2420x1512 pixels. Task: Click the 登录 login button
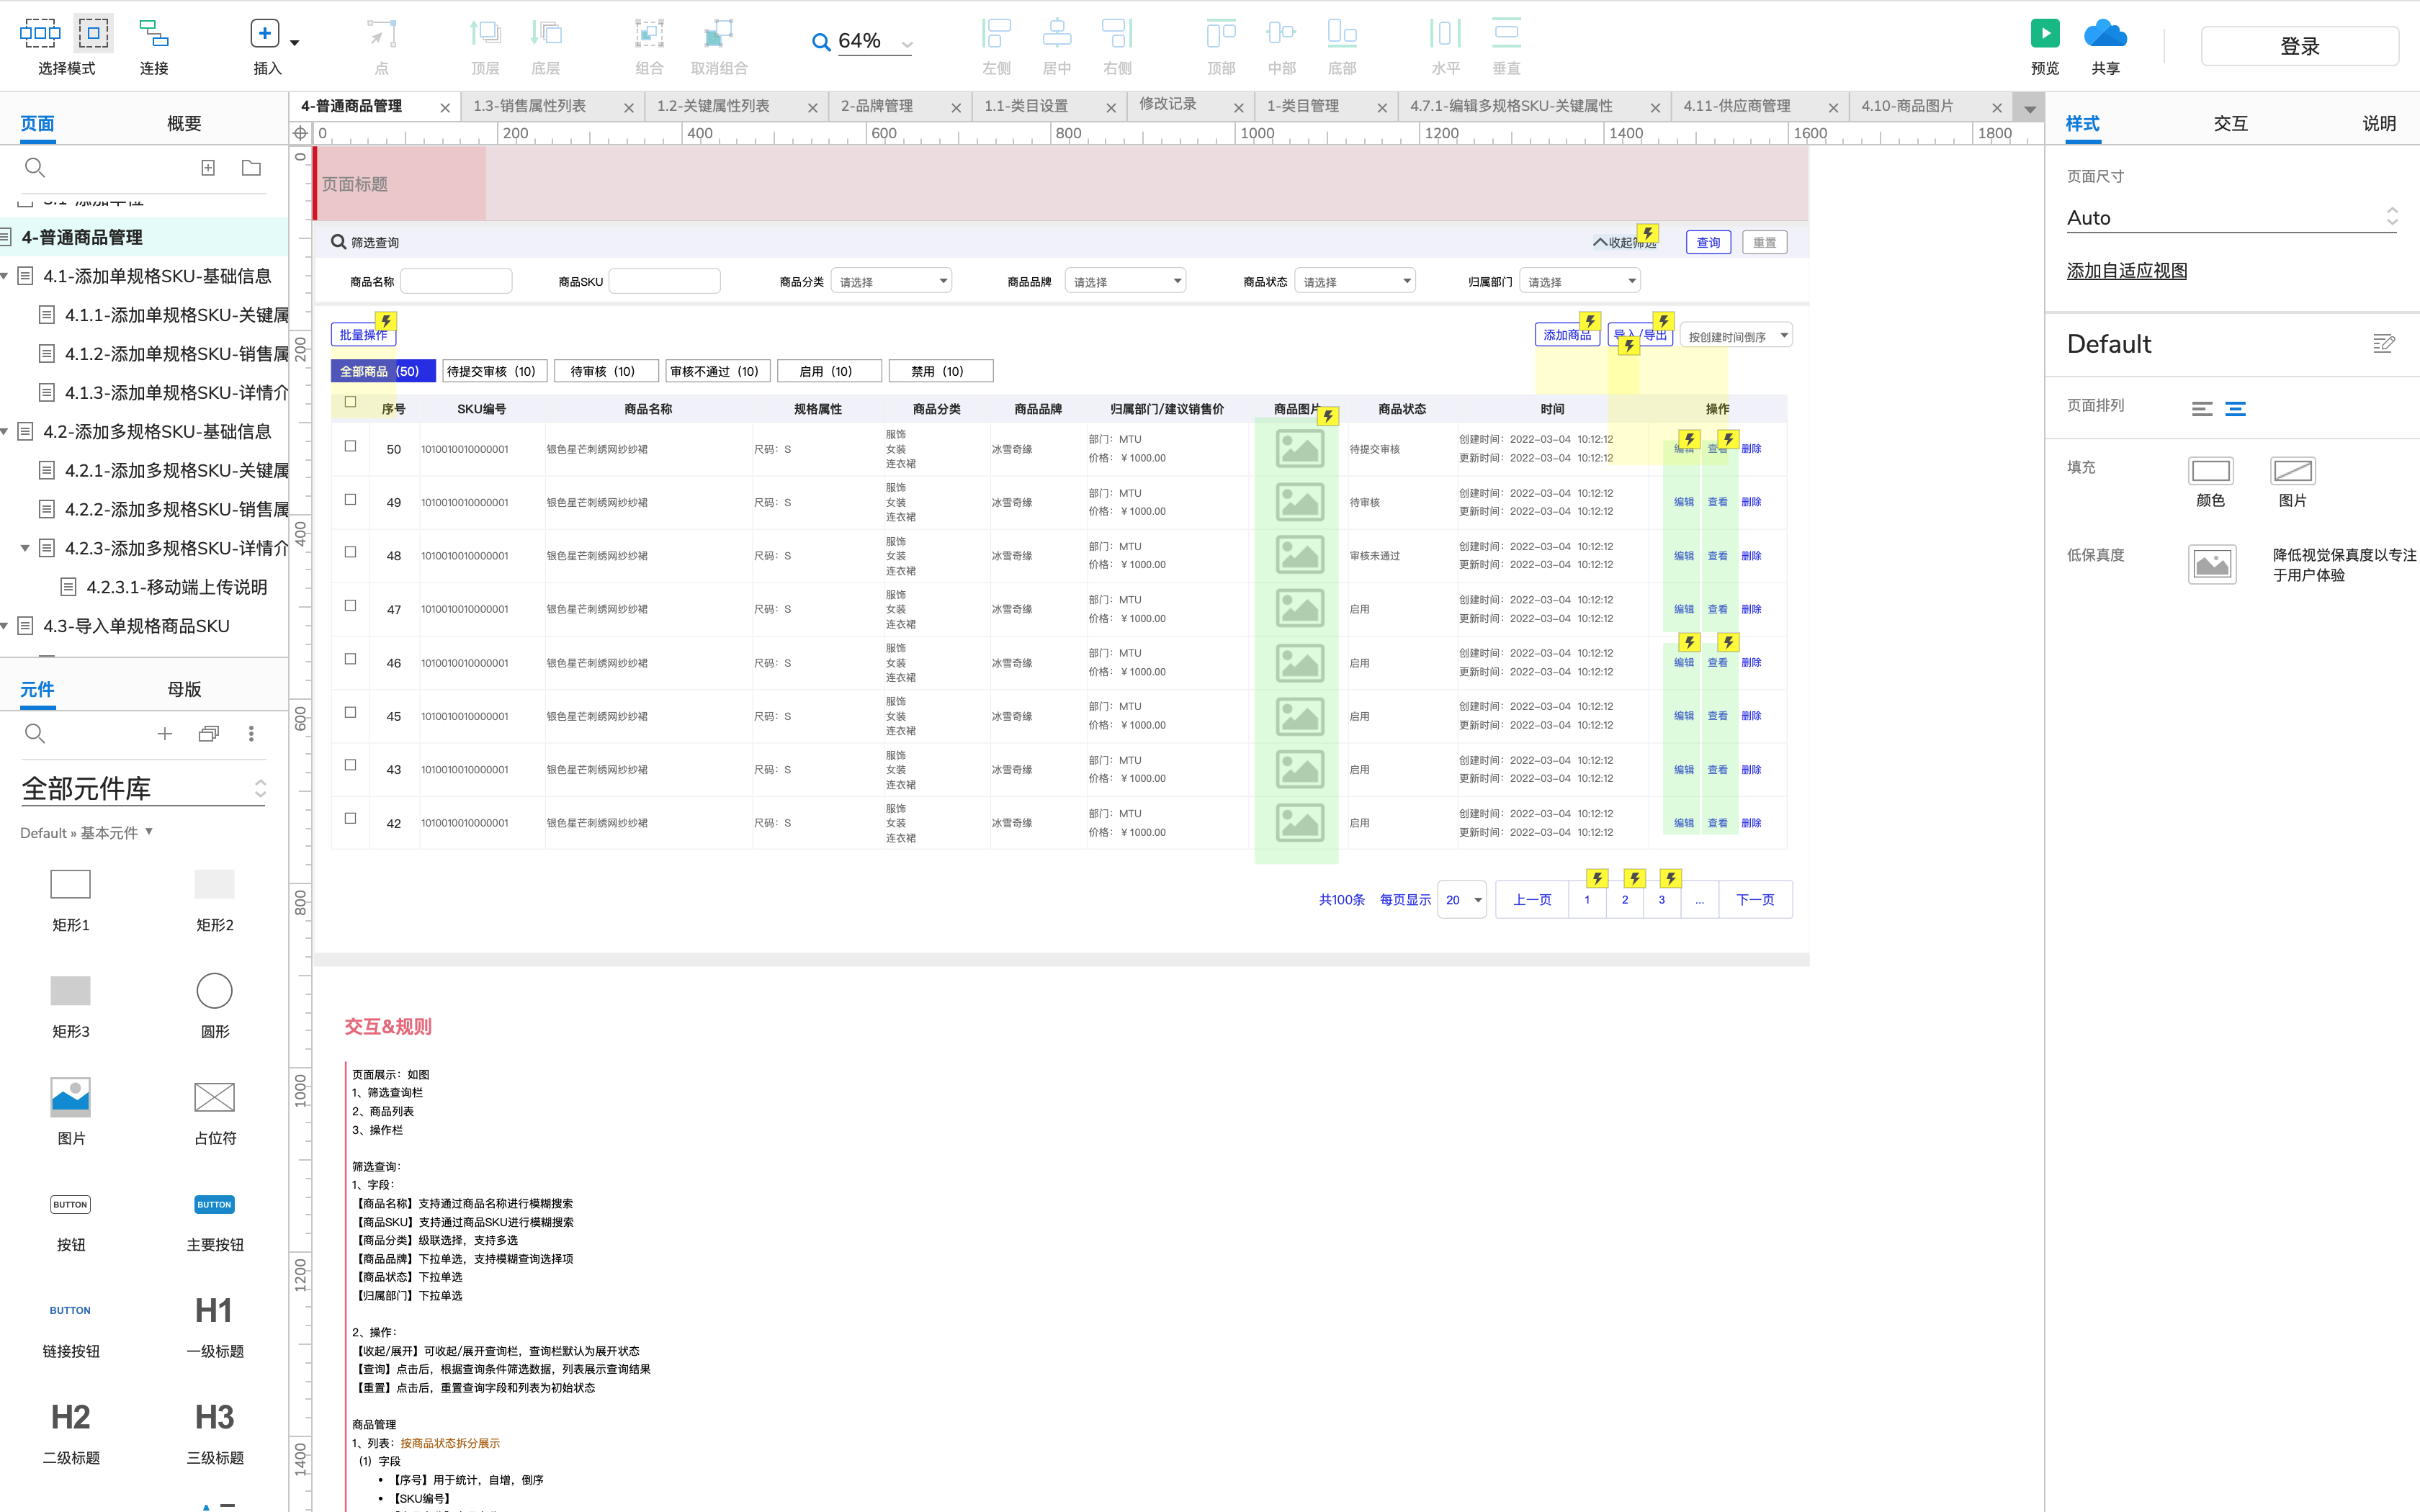point(2299,46)
